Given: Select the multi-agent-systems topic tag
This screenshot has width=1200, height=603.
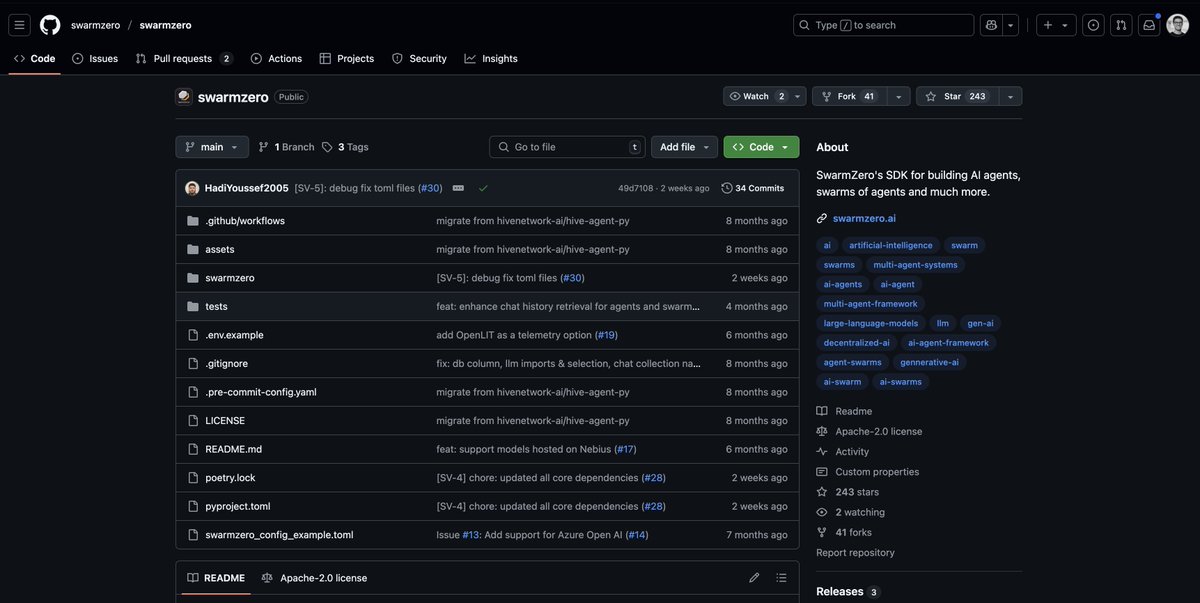Looking at the screenshot, I should coord(915,265).
